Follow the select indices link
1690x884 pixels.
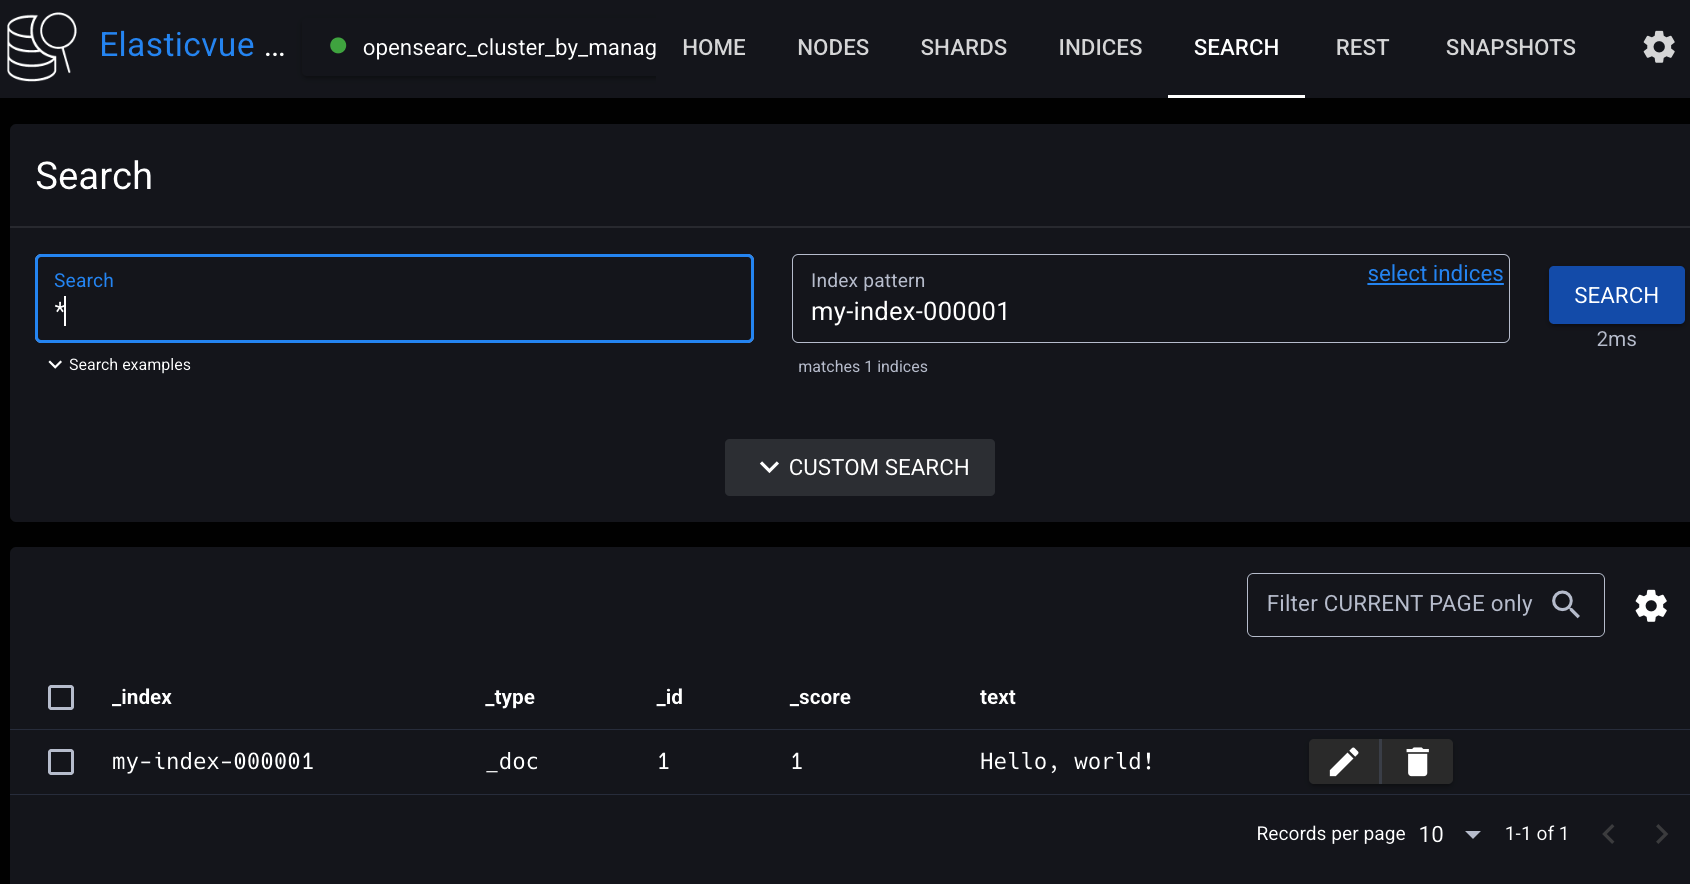pyautogui.click(x=1435, y=274)
